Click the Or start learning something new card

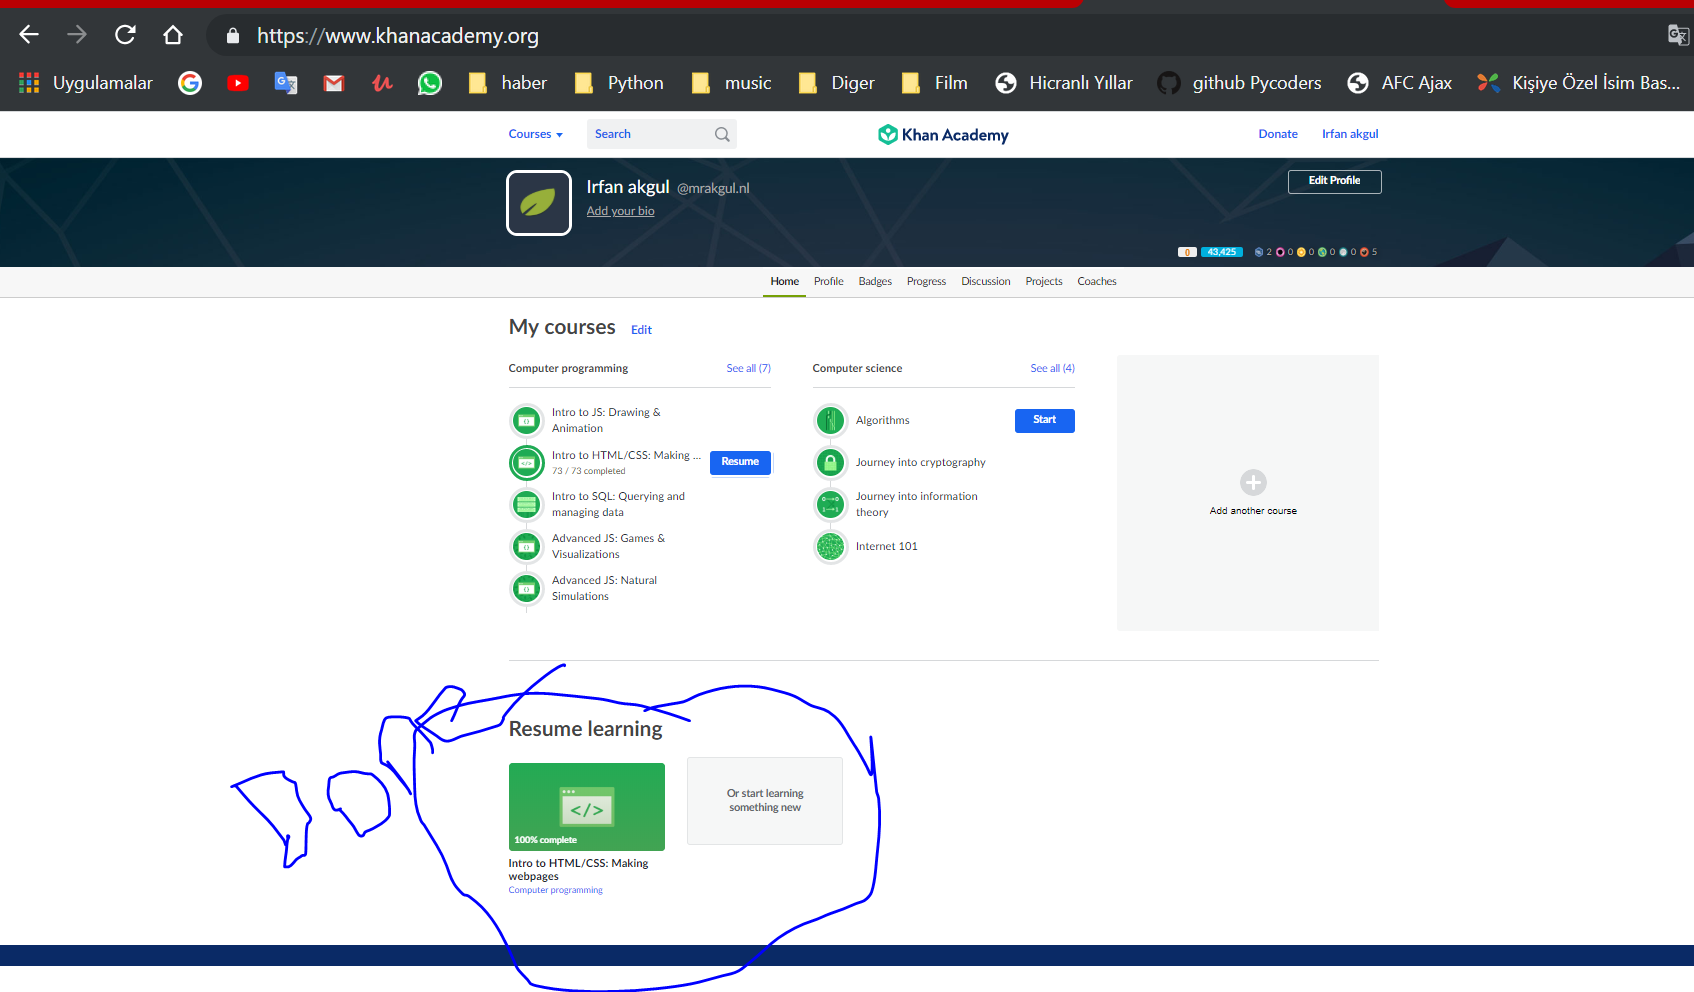(x=765, y=801)
